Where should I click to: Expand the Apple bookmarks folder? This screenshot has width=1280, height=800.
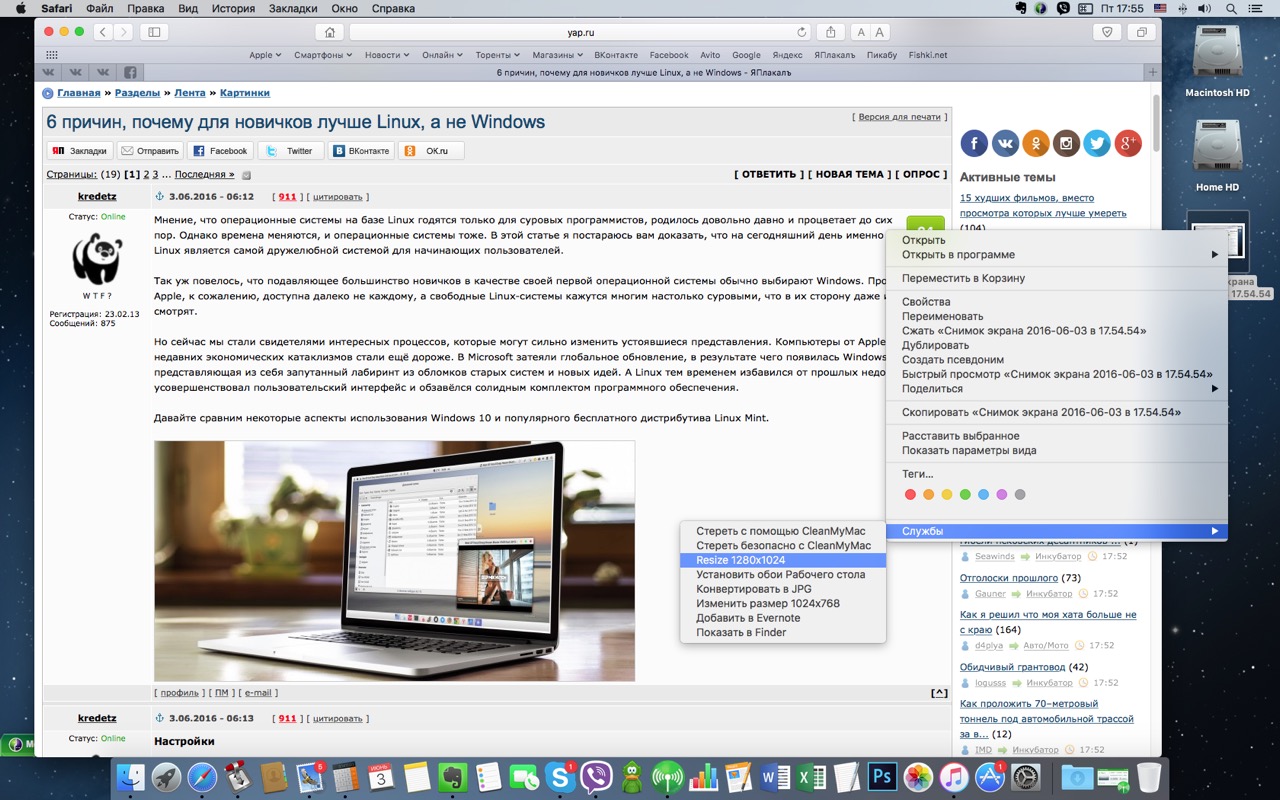point(265,55)
